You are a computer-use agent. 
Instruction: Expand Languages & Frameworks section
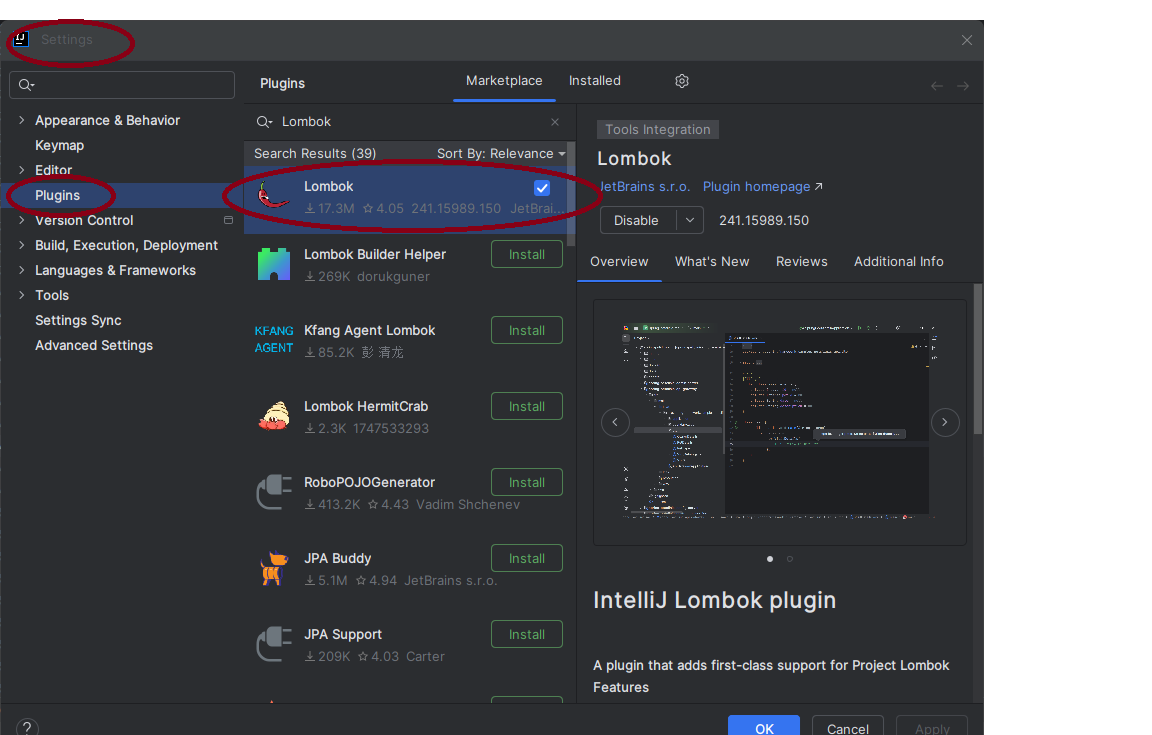[21, 270]
